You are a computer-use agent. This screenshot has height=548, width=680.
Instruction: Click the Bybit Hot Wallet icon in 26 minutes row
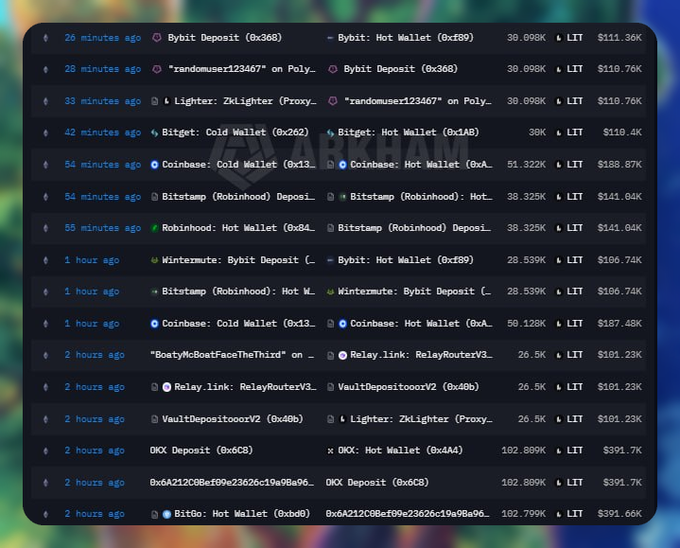tap(330, 38)
